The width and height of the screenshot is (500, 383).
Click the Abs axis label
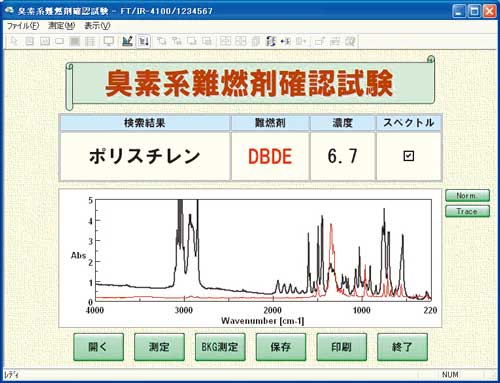[79, 256]
